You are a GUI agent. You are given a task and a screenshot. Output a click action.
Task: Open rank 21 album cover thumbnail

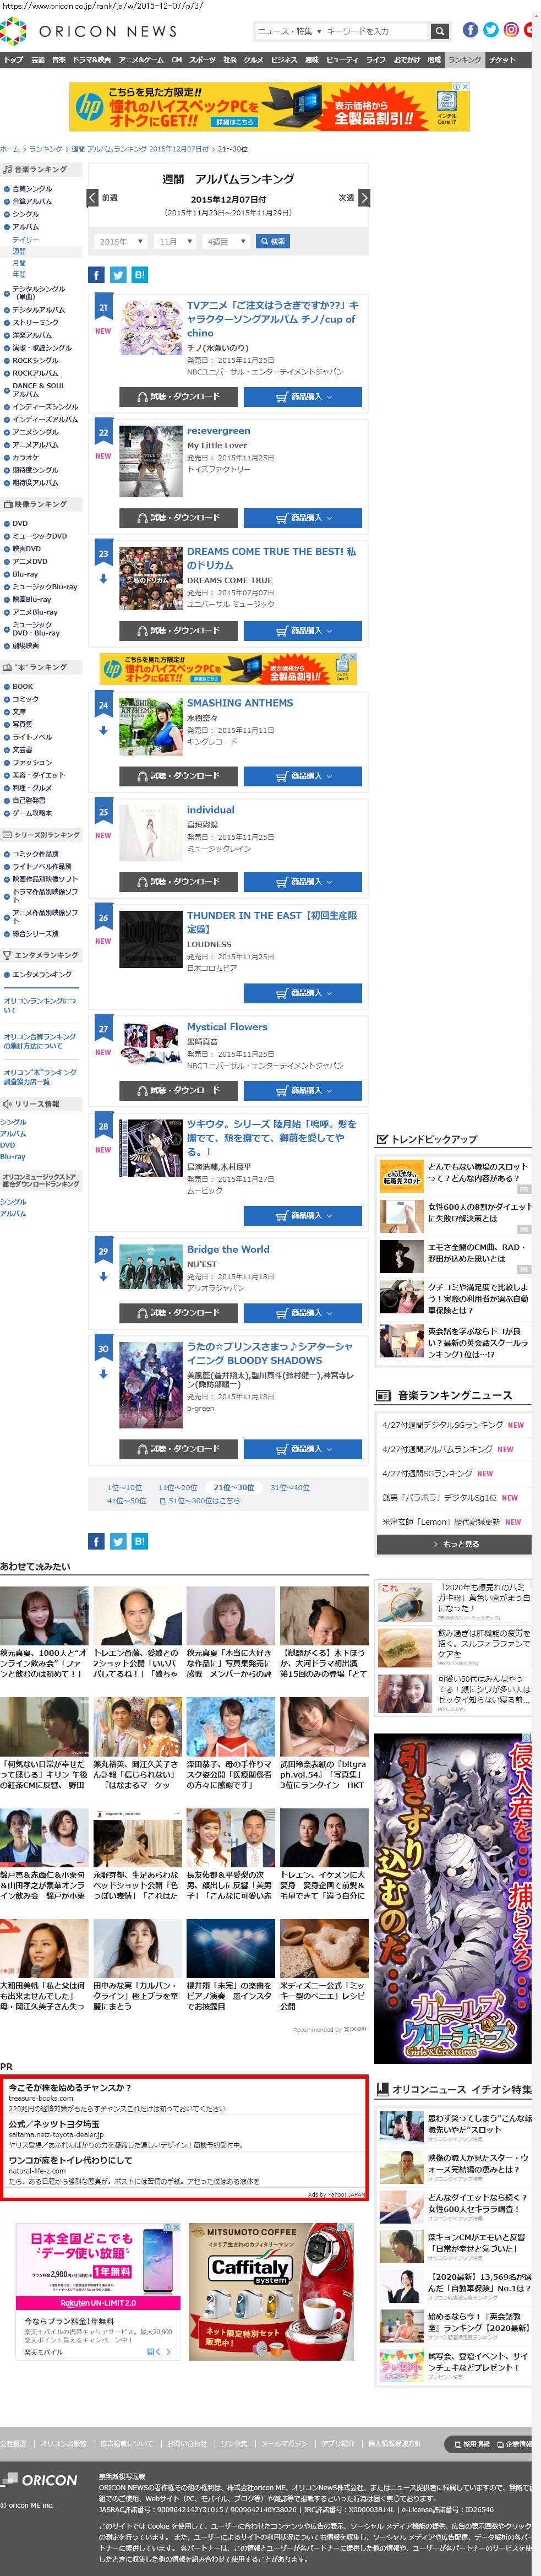tap(150, 327)
